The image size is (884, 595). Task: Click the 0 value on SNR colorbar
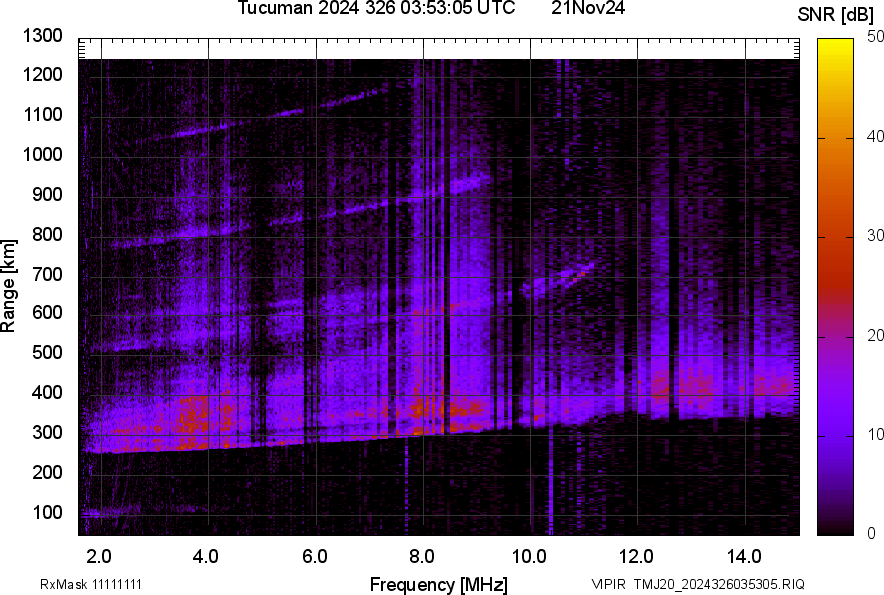tap(872, 534)
